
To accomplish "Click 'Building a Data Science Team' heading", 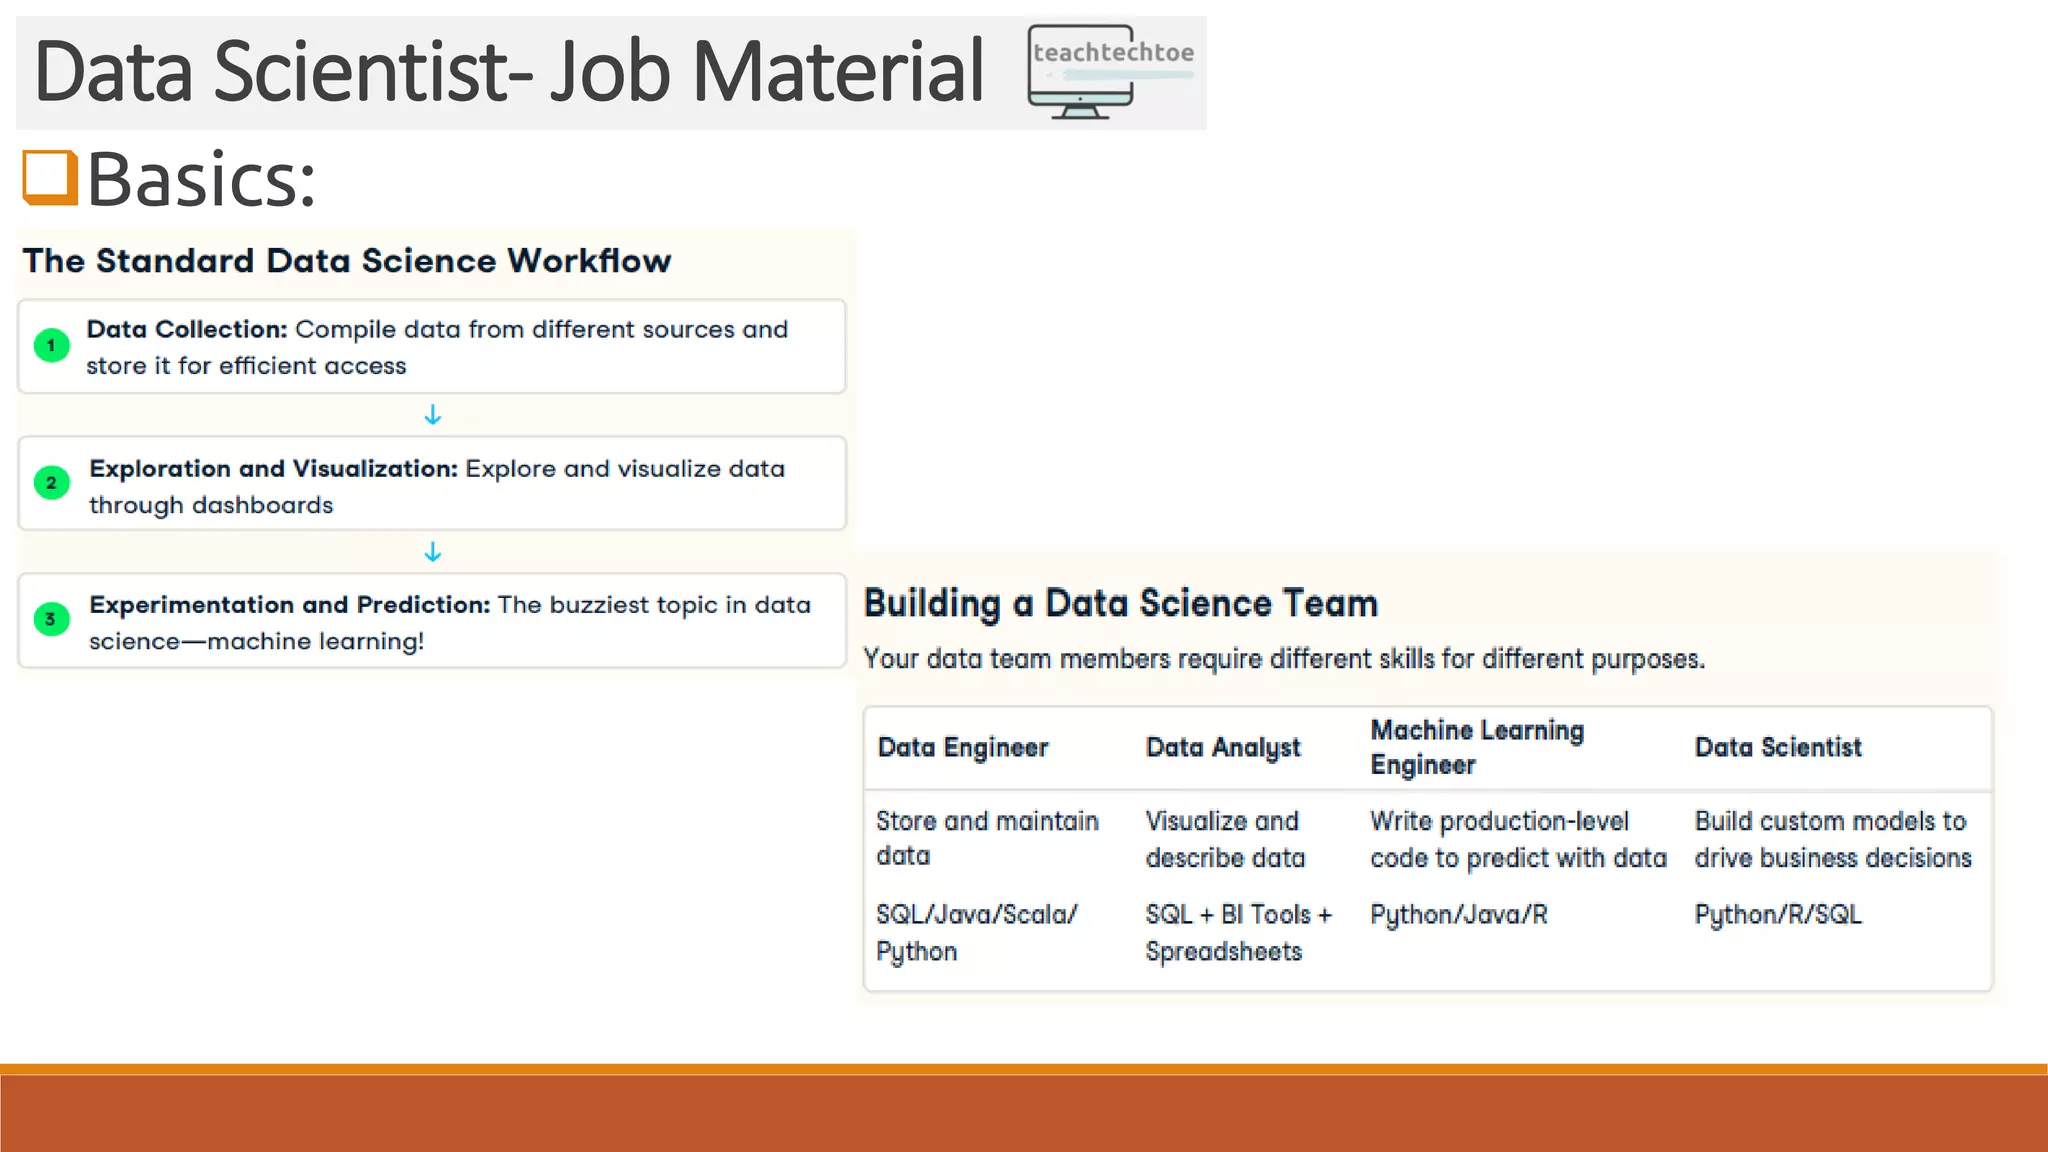I will pyautogui.click(x=1121, y=604).
